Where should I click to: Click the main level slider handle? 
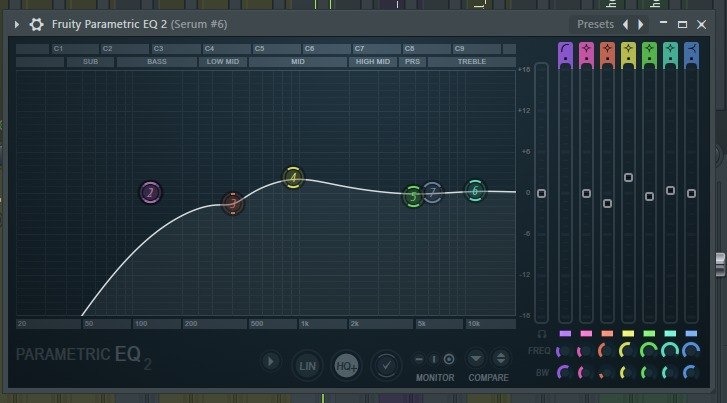541,193
